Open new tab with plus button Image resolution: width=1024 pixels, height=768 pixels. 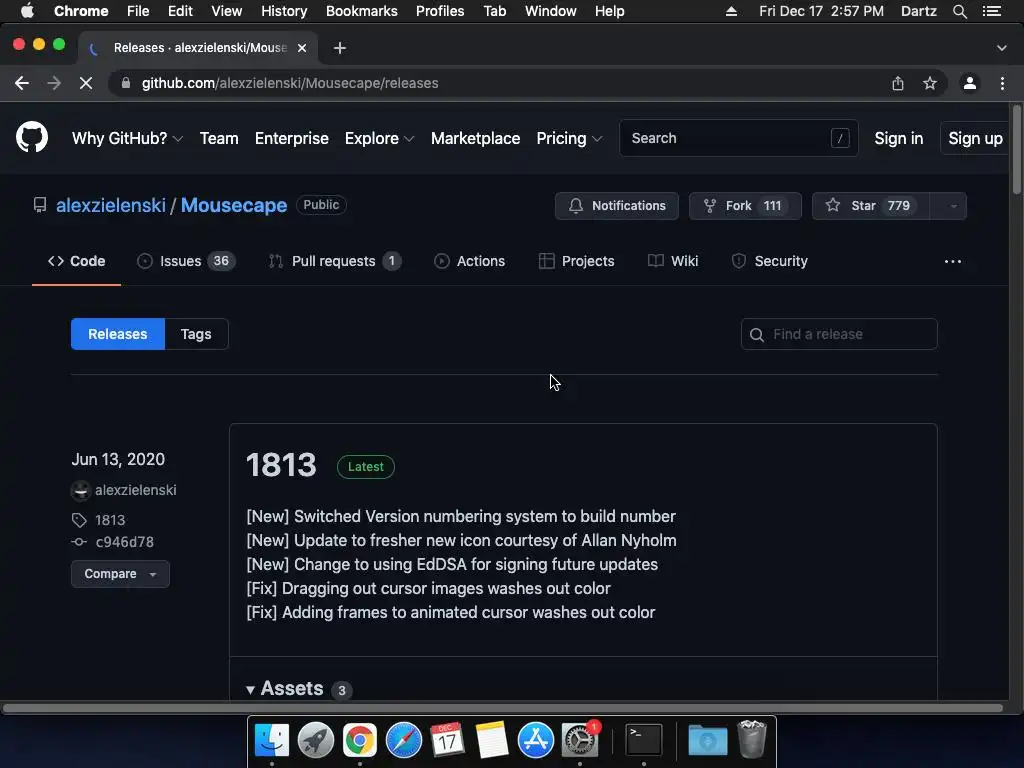[x=340, y=48]
